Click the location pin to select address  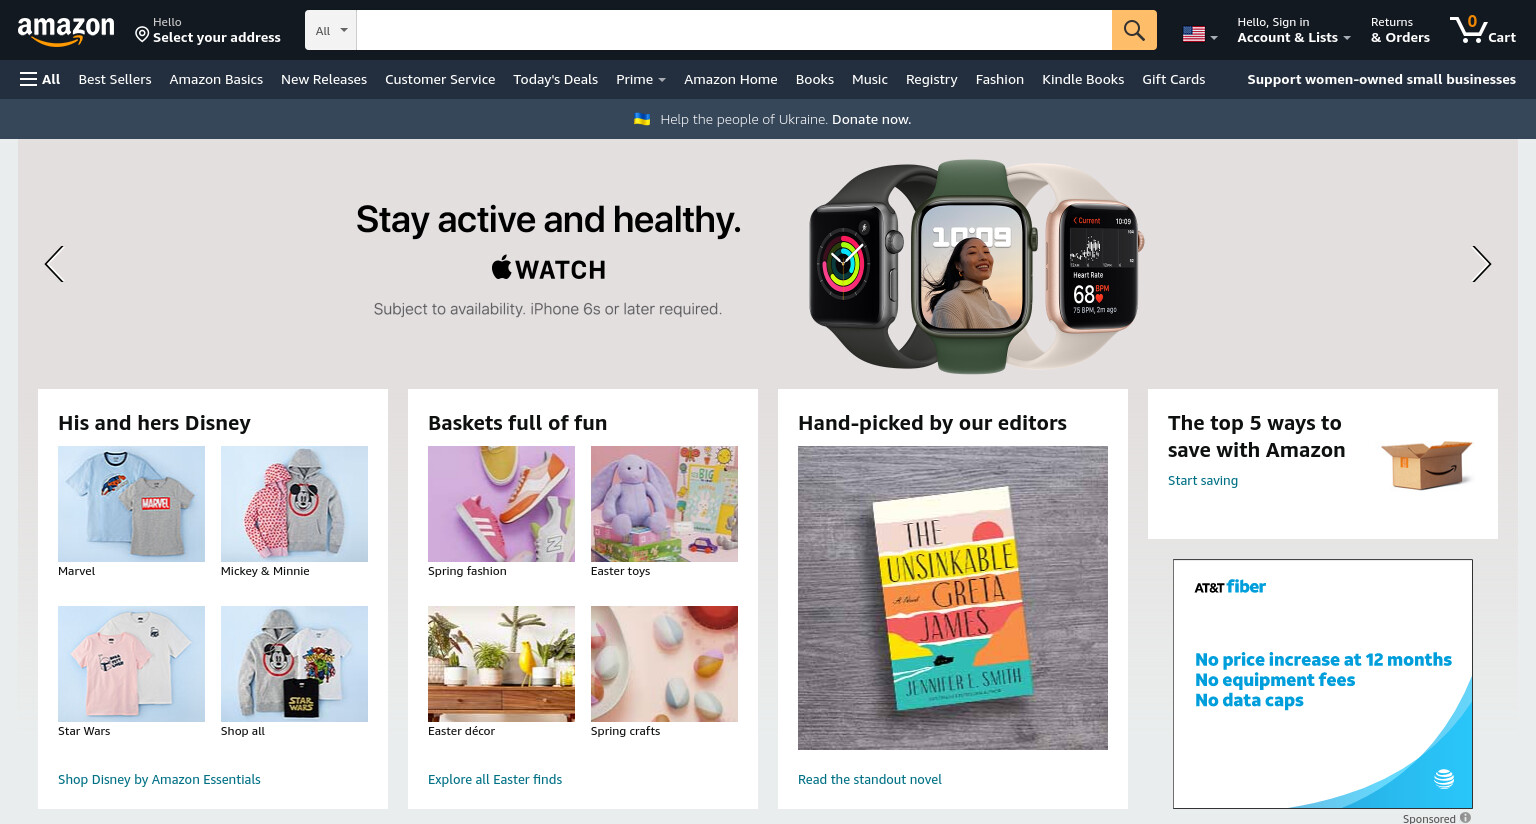coord(142,35)
